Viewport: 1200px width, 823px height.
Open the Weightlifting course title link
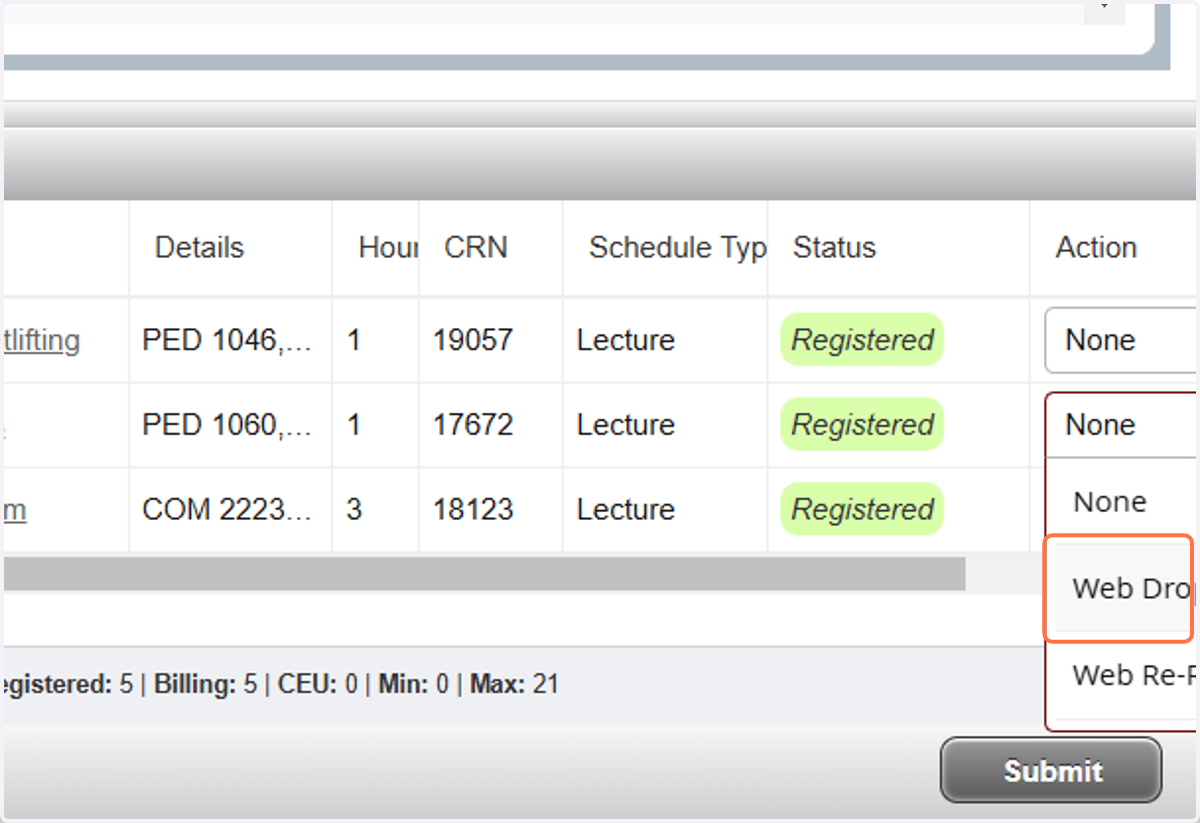click(40, 340)
